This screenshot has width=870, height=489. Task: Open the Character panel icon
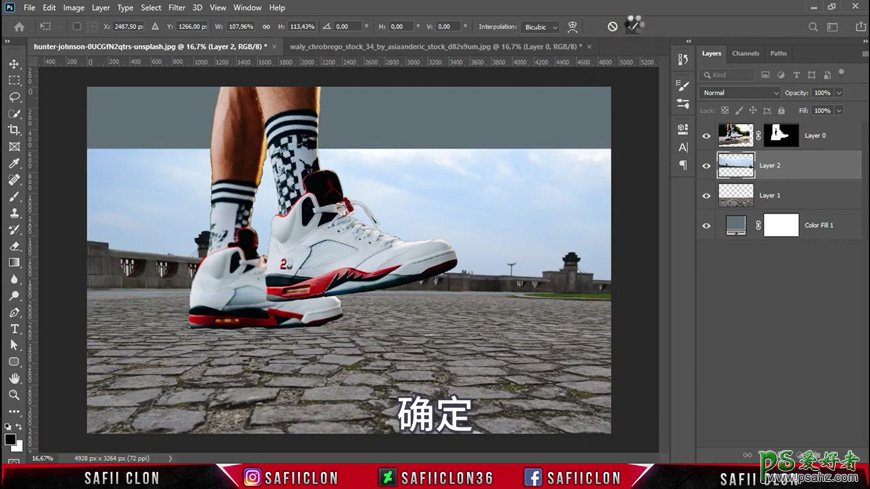(683, 147)
